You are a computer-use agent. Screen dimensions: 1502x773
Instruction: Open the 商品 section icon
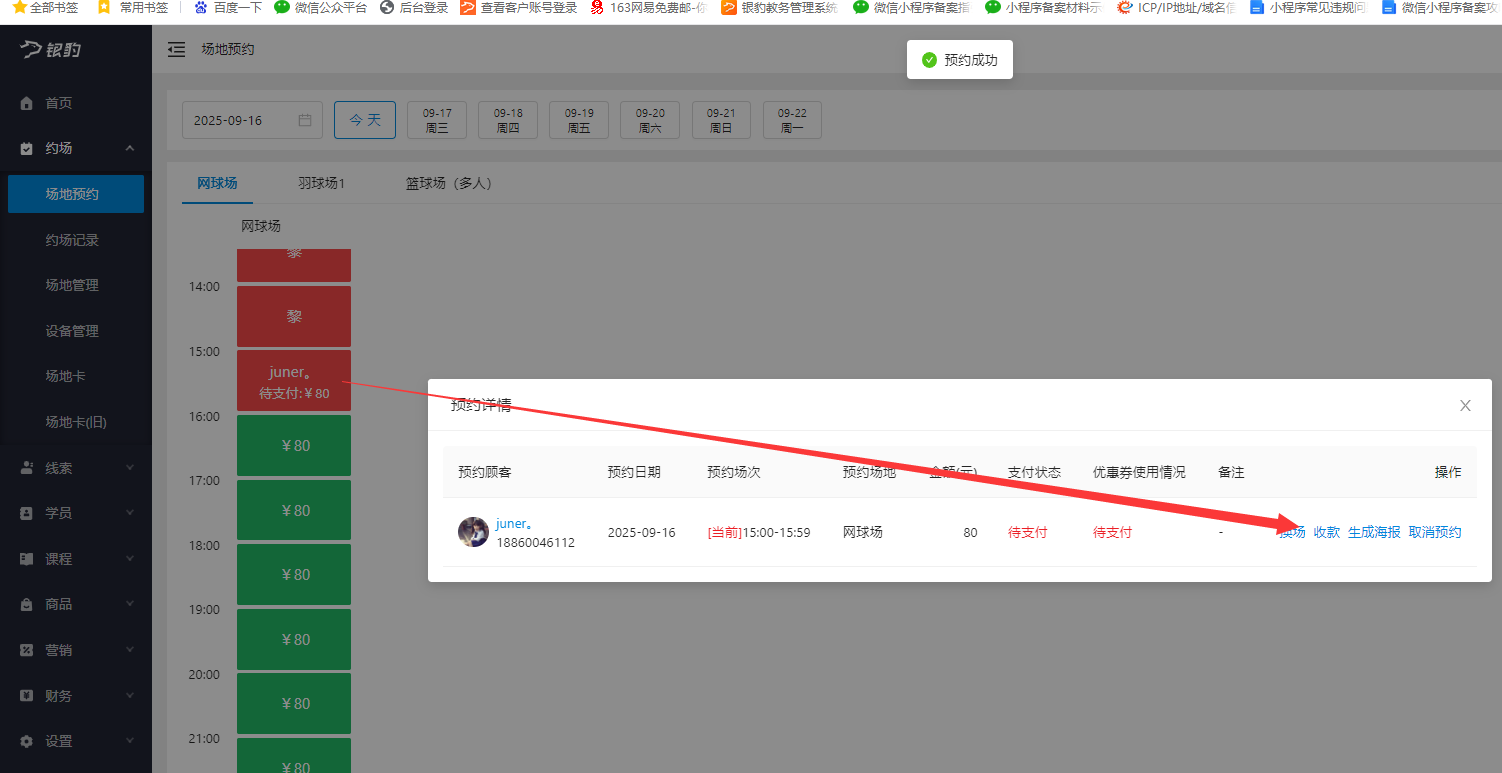pyautogui.click(x=25, y=604)
